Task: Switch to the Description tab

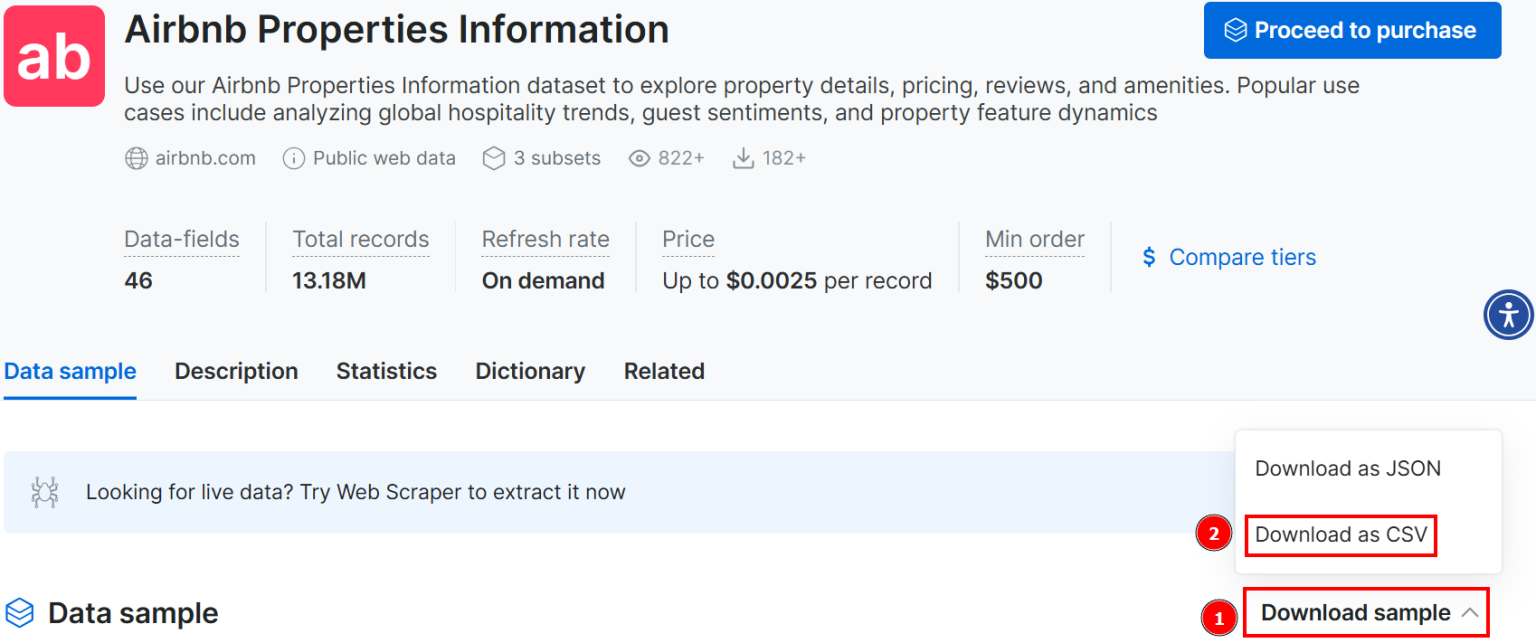Action: [x=236, y=371]
